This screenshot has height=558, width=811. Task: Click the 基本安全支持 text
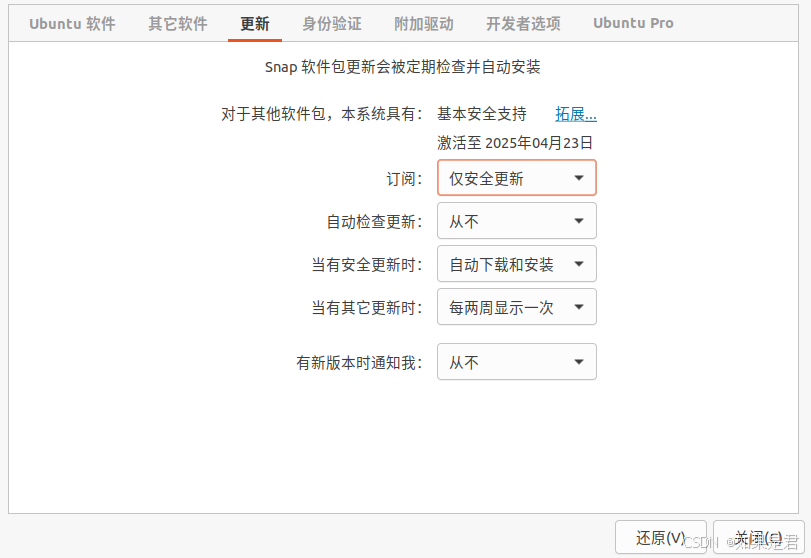tap(482, 114)
